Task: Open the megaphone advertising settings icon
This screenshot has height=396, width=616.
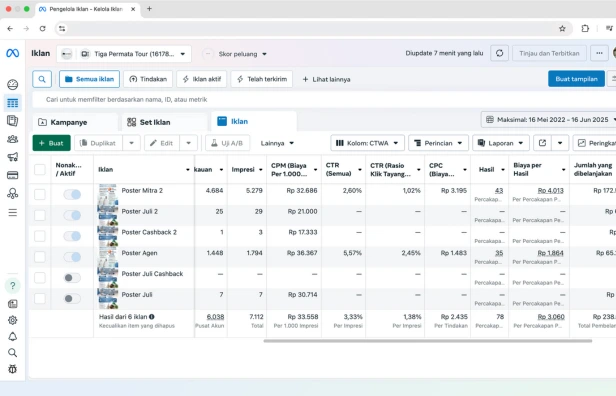Action: pyautogui.click(x=13, y=157)
